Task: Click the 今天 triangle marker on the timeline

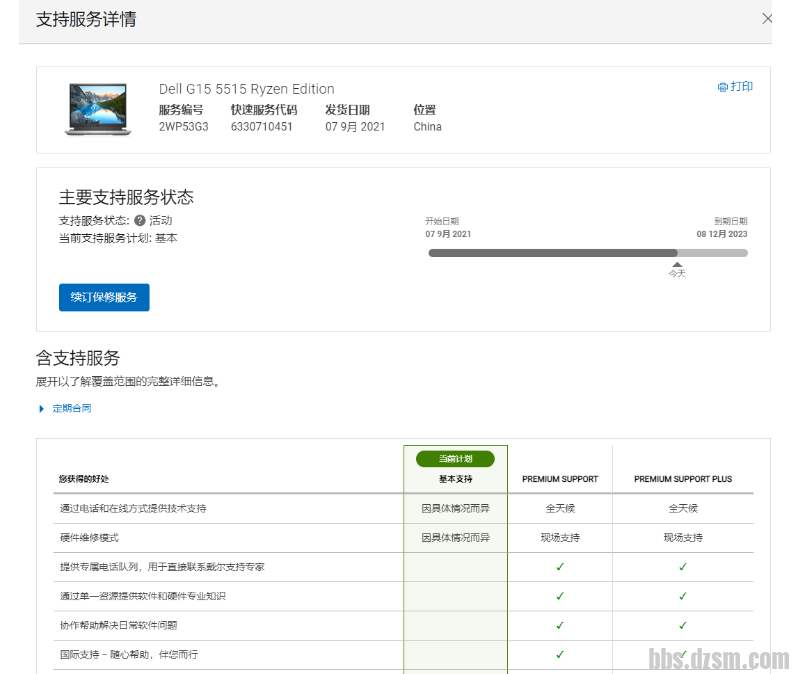Action: [x=677, y=264]
